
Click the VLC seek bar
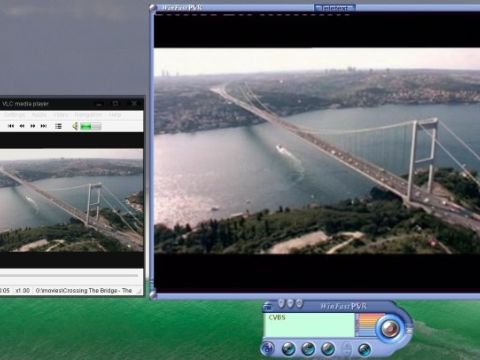pos(69,276)
